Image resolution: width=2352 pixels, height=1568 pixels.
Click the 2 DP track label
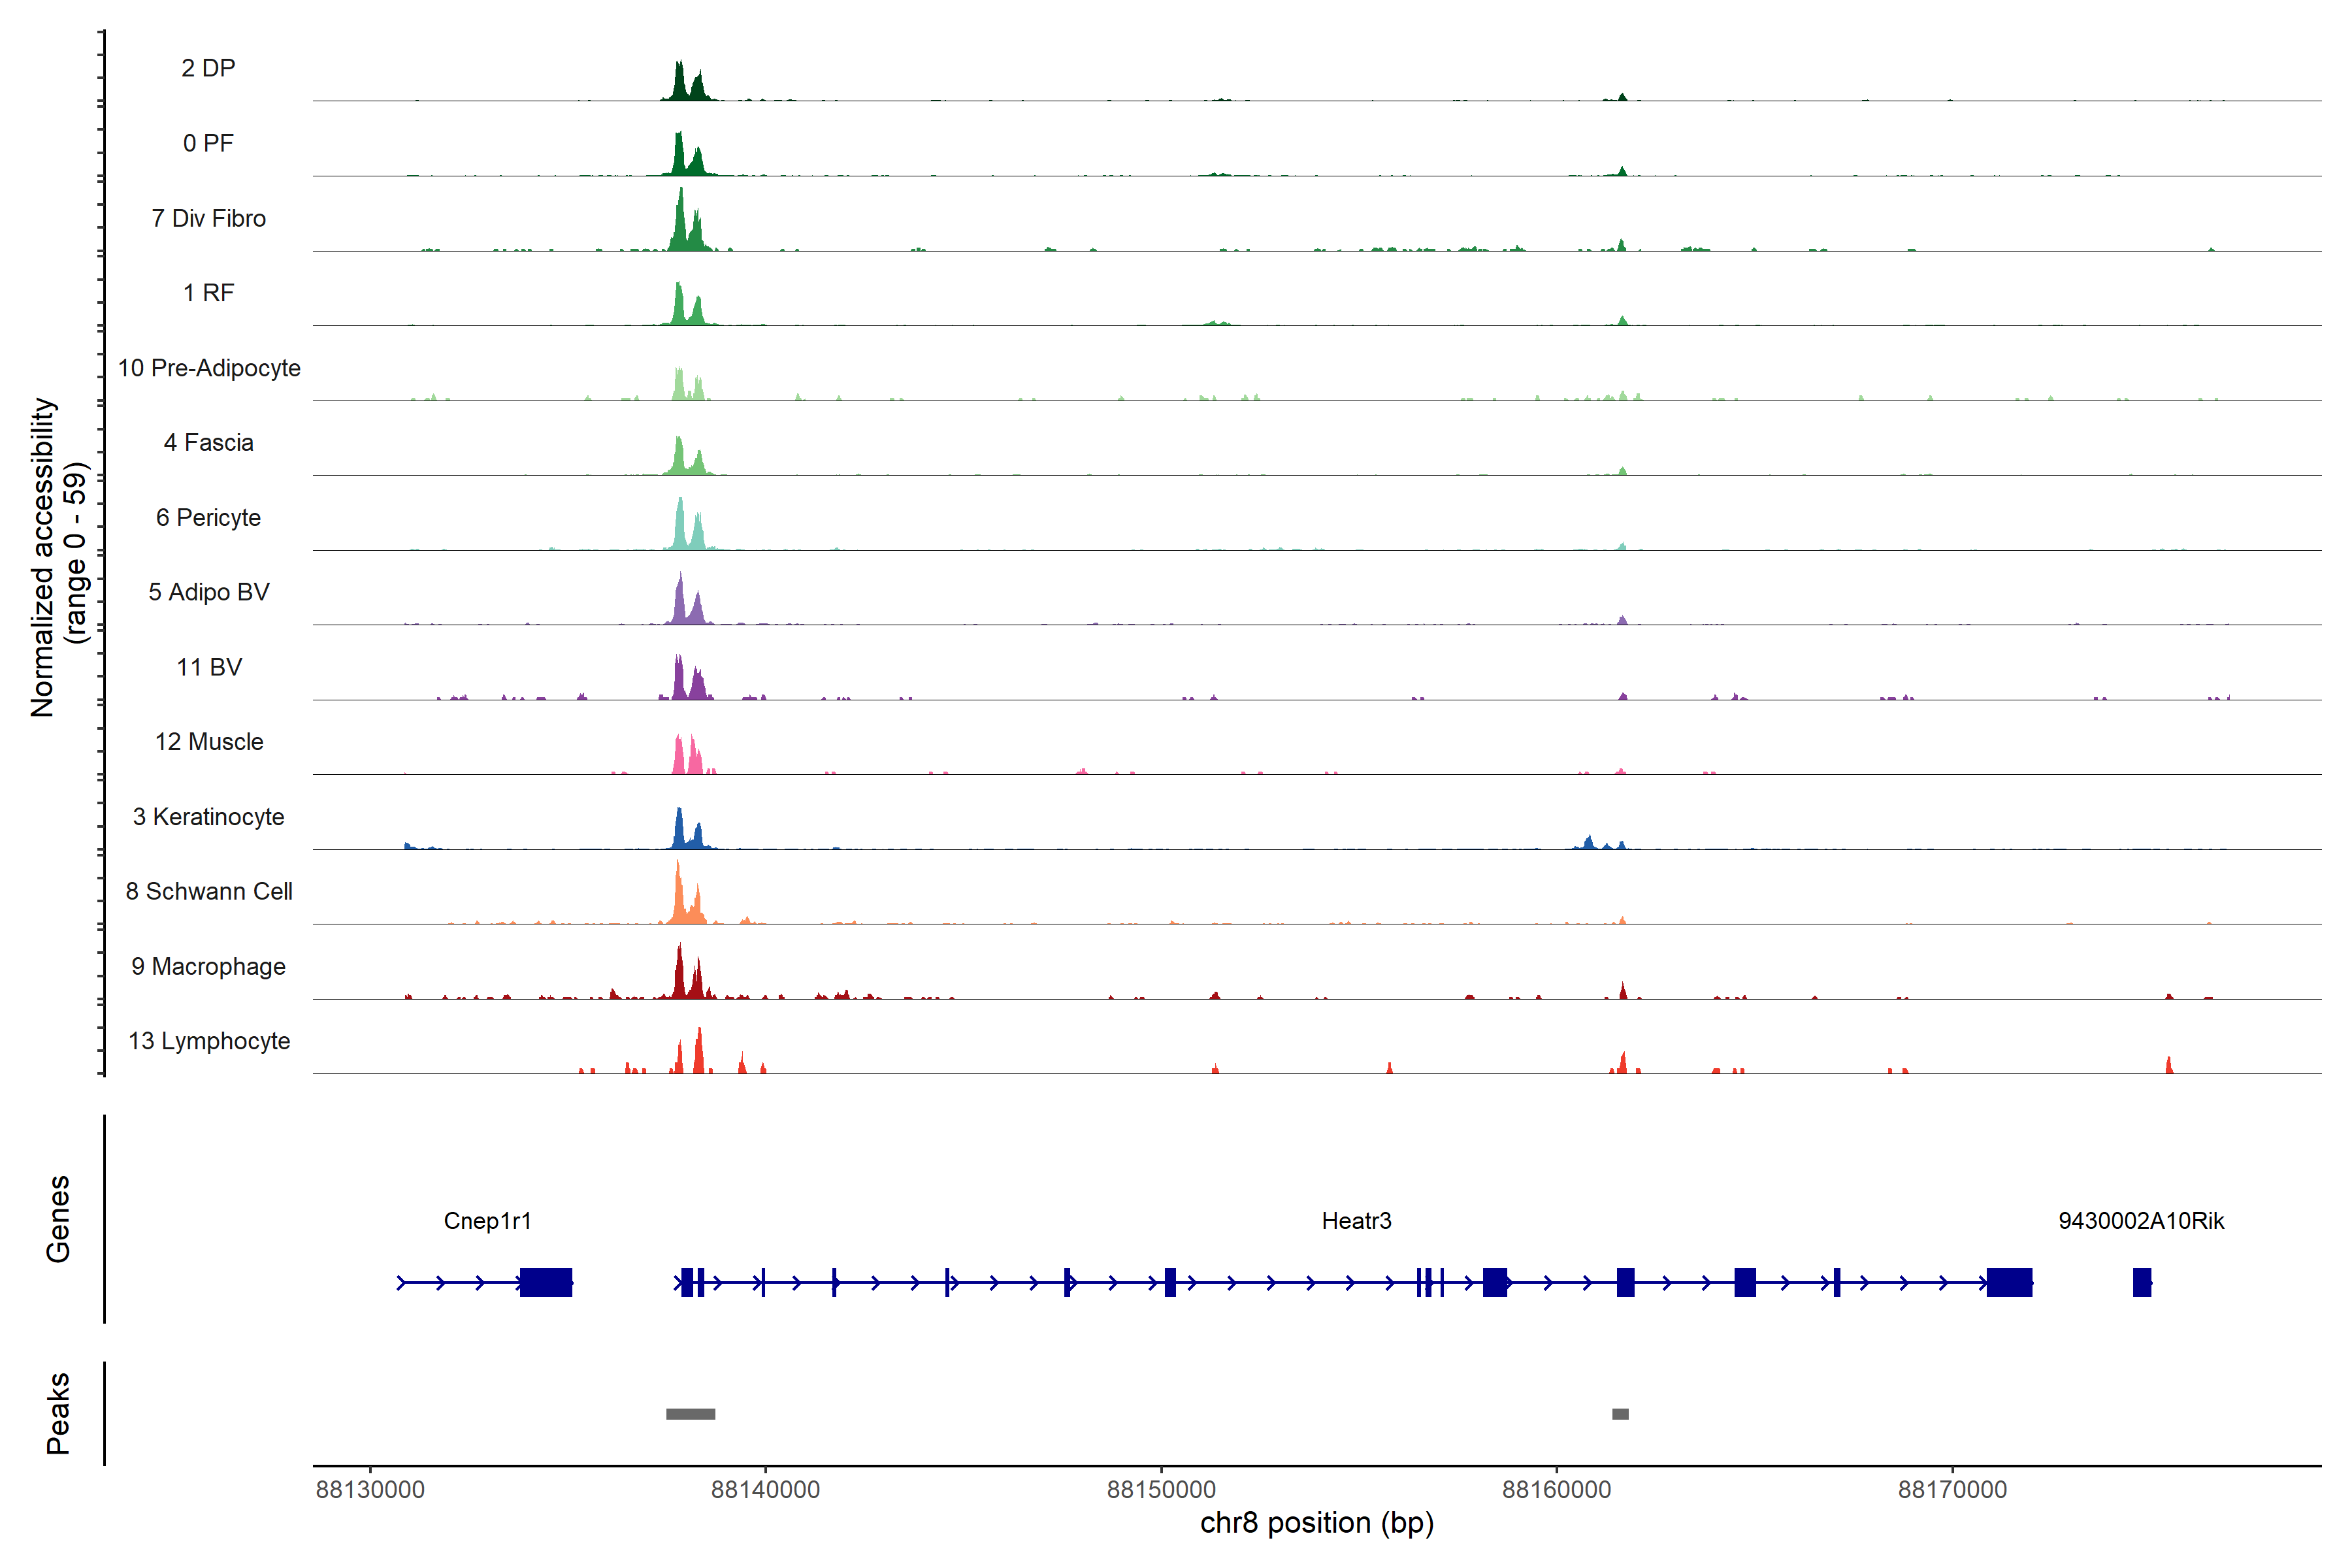(208, 68)
